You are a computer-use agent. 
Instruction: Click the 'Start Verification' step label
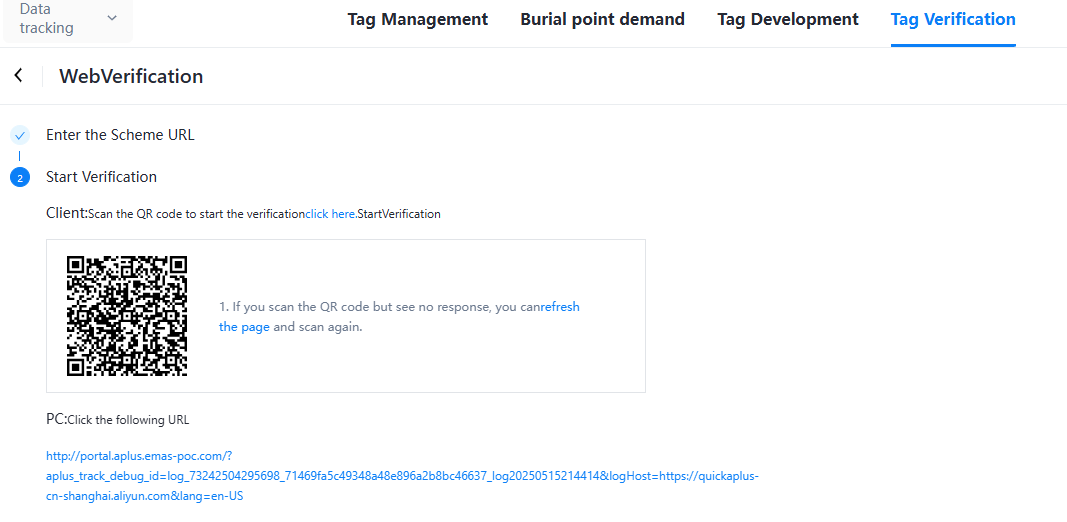pyautogui.click(x=101, y=177)
